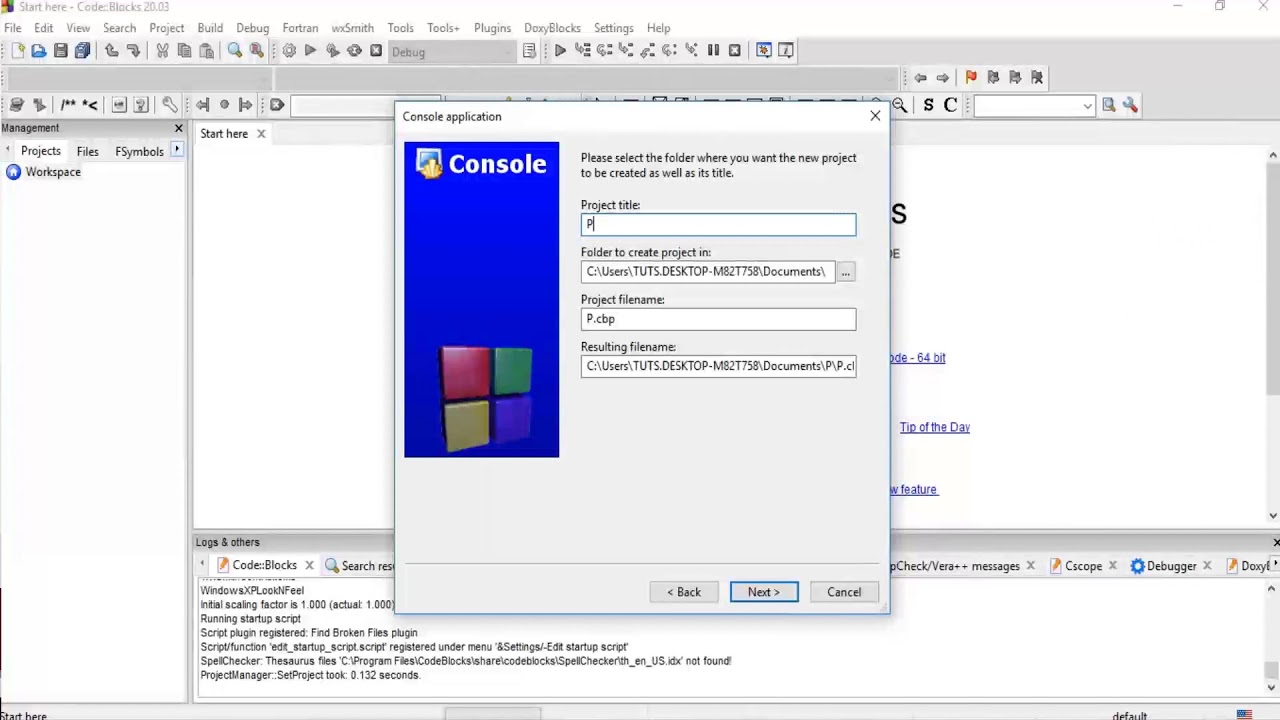Click the Open file toolbar icon
This screenshot has height=720, width=1280.
39,51
